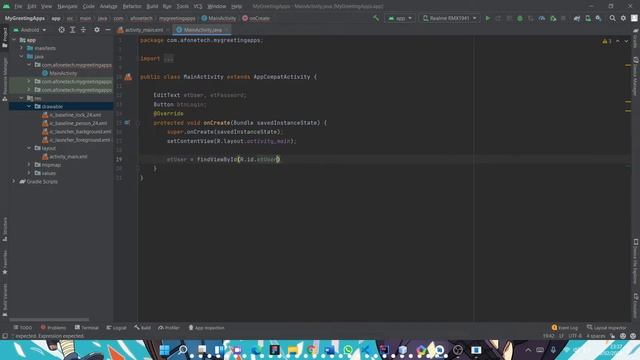Image resolution: width=640 pixels, height=360 pixels.
Task: Open the Build tool window
Action: click(142, 328)
